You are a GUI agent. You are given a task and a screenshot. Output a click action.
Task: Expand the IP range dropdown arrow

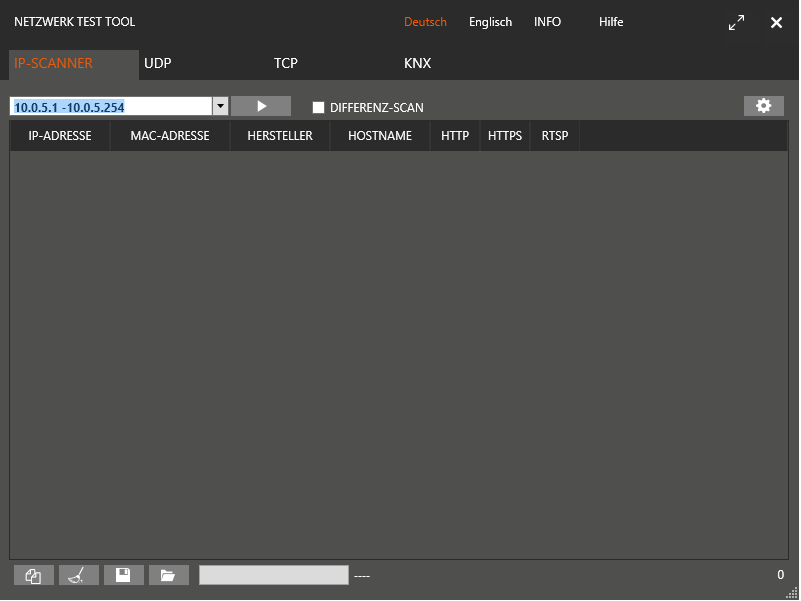pos(220,107)
